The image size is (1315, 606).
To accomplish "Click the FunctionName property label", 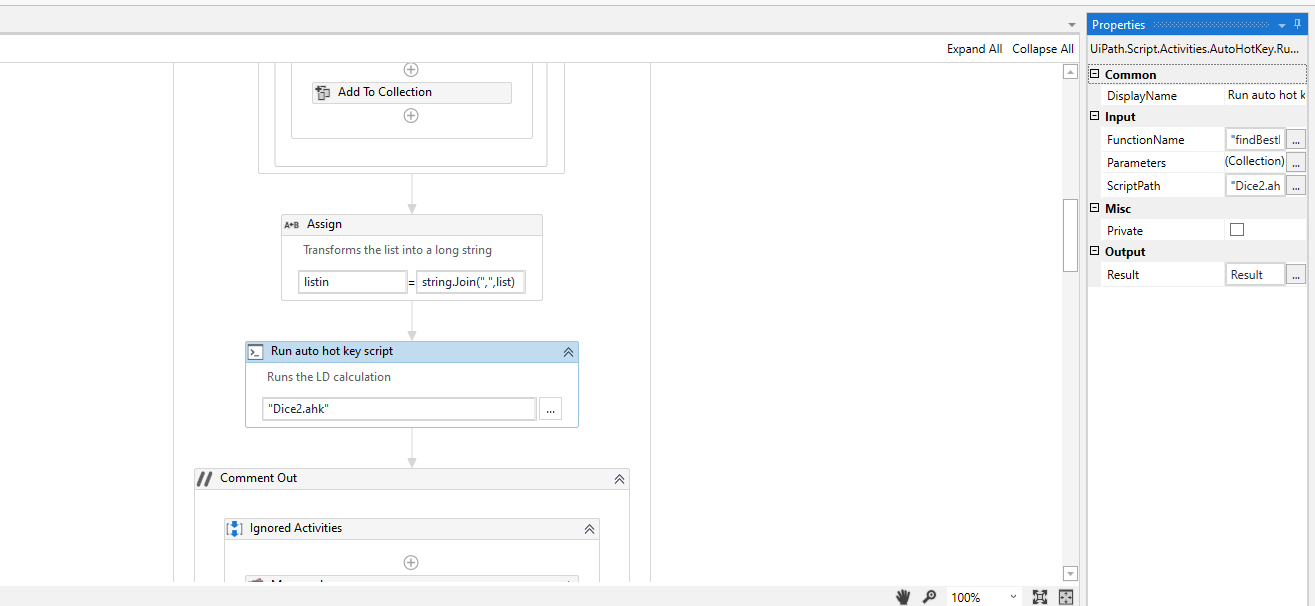I will [1145, 140].
